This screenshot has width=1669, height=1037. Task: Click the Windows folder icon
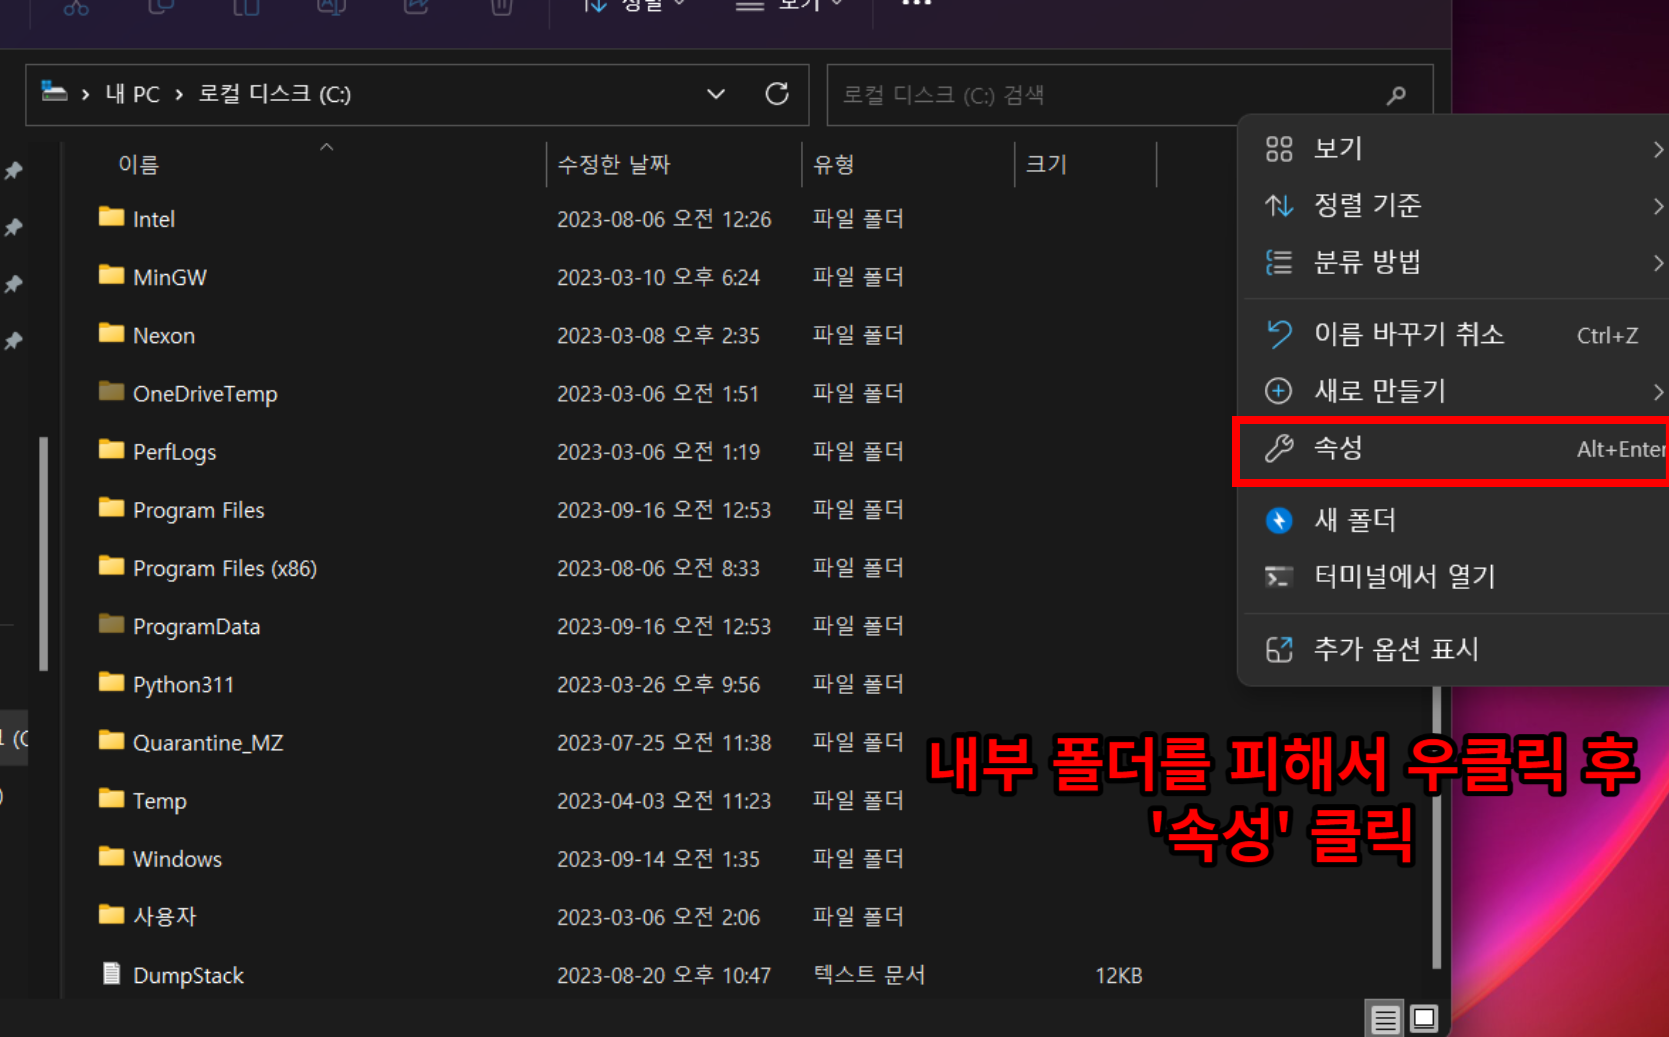pos(111,857)
